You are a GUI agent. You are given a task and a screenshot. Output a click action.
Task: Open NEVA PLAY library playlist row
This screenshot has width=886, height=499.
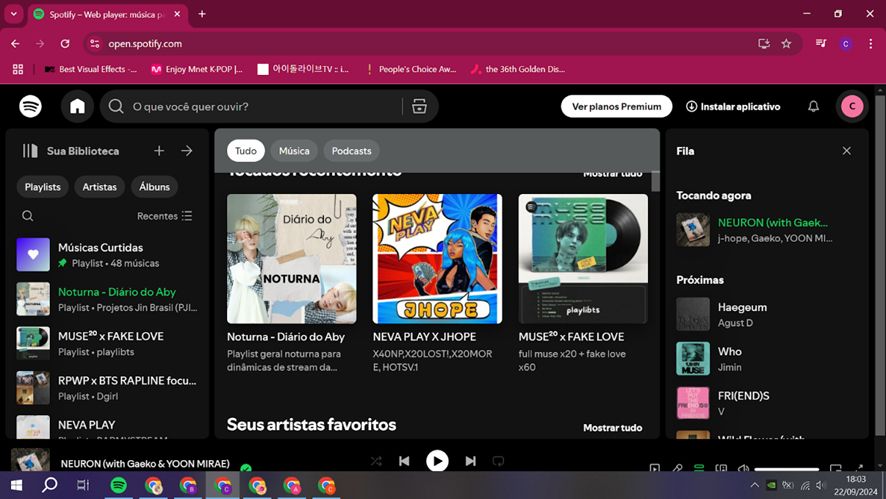click(107, 427)
